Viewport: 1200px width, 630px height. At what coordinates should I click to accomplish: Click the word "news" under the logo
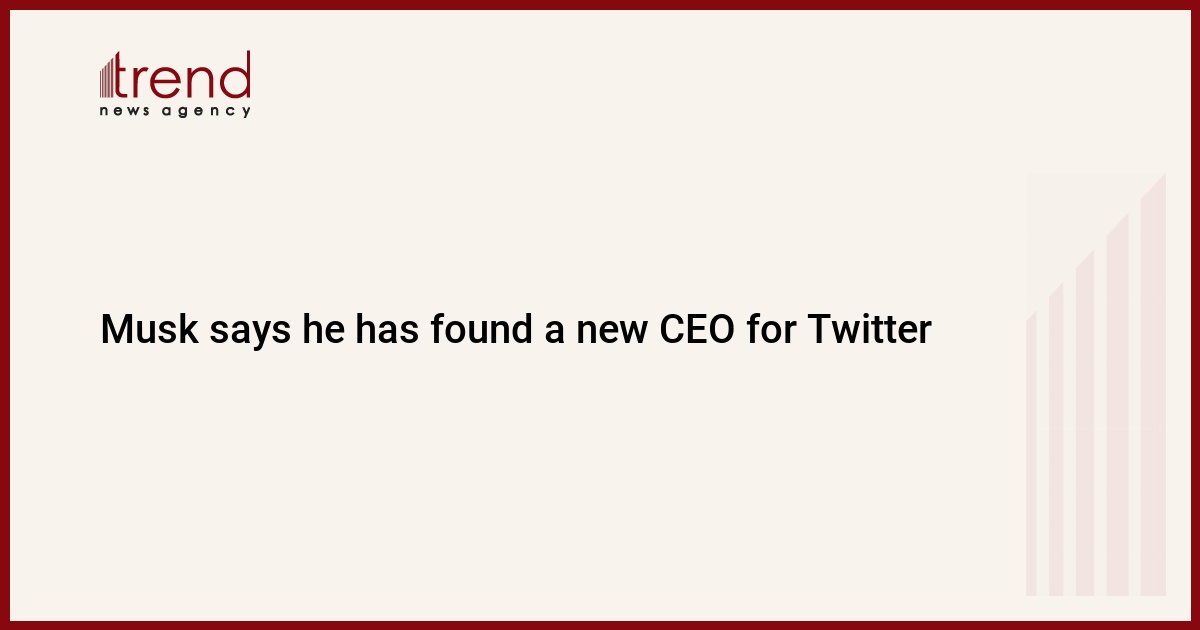click(124, 111)
